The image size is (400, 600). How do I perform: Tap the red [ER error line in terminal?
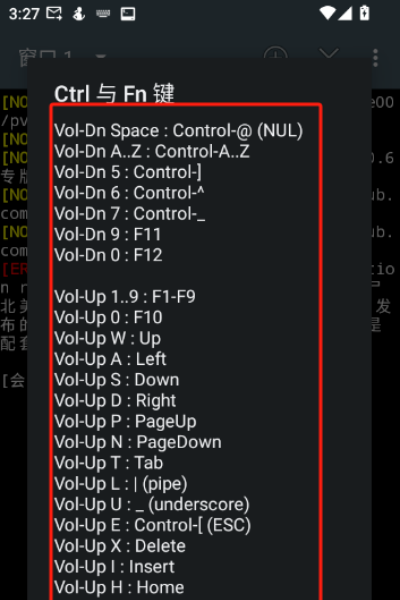(x=14, y=269)
